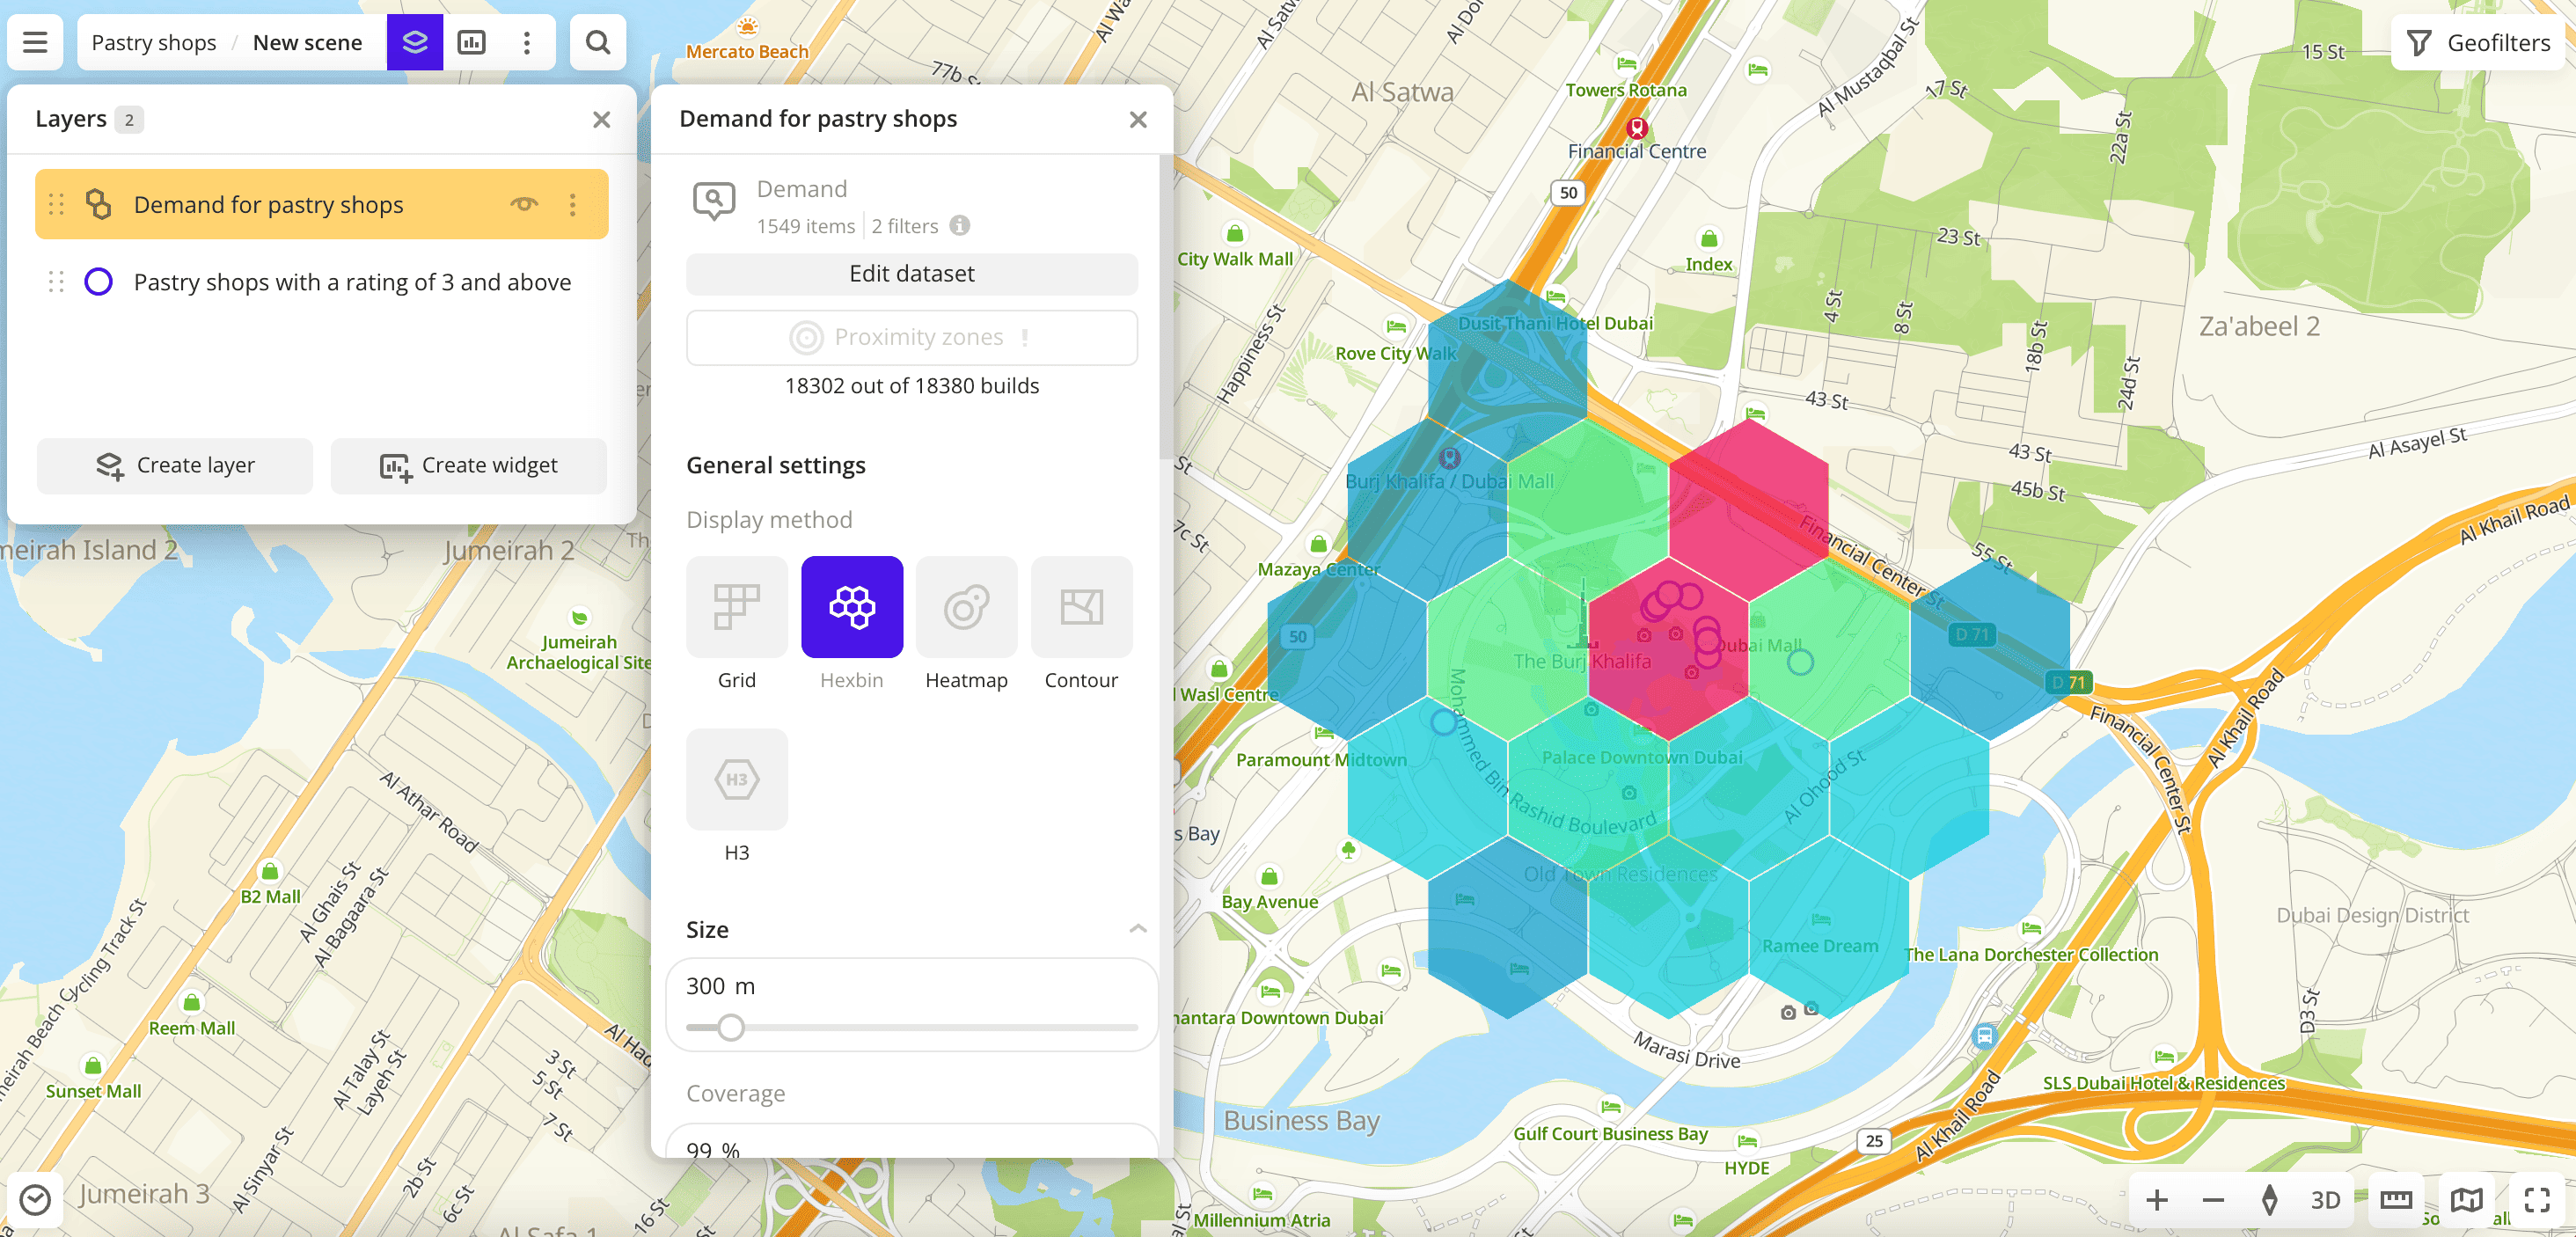The width and height of the screenshot is (2576, 1237).
Task: Select the Grid display method
Action: click(x=737, y=607)
